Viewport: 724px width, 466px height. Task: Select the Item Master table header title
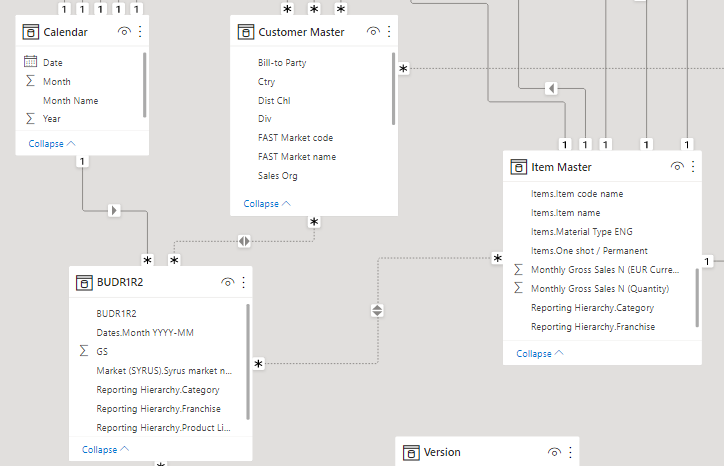pyautogui.click(x=561, y=167)
